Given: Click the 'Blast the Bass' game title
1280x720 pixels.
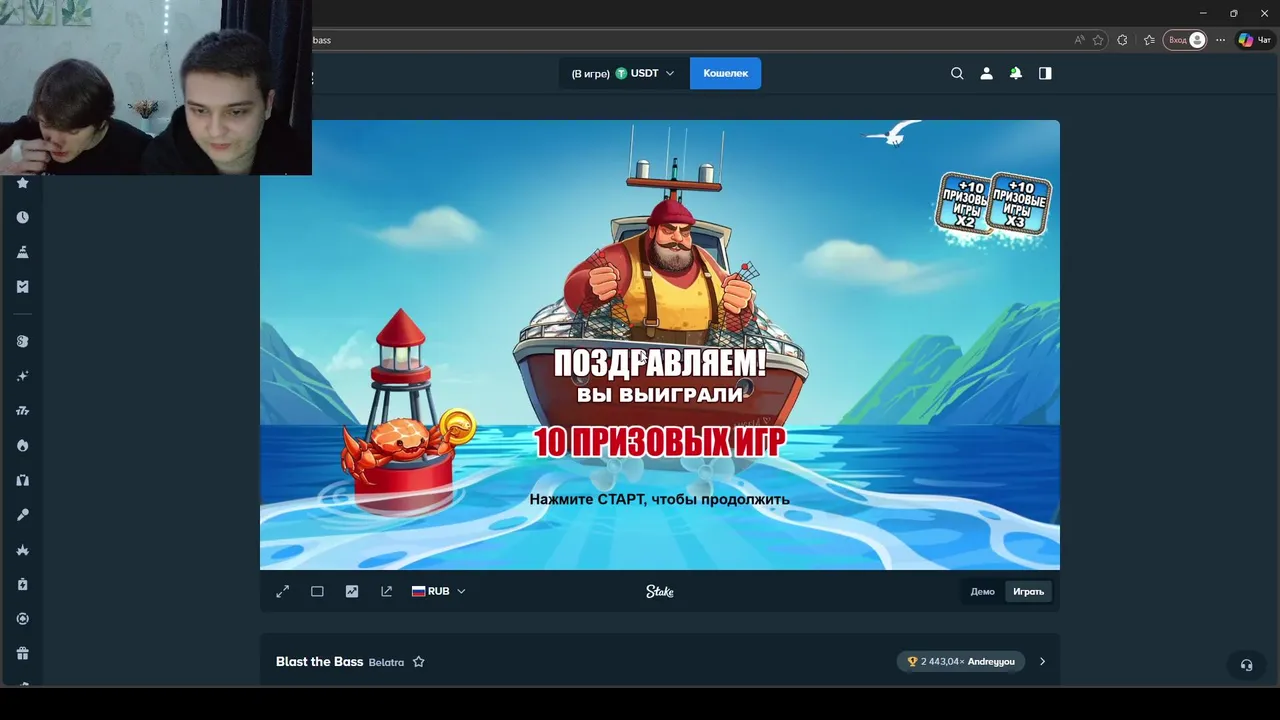Looking at the screenshot, I should 319,662.
